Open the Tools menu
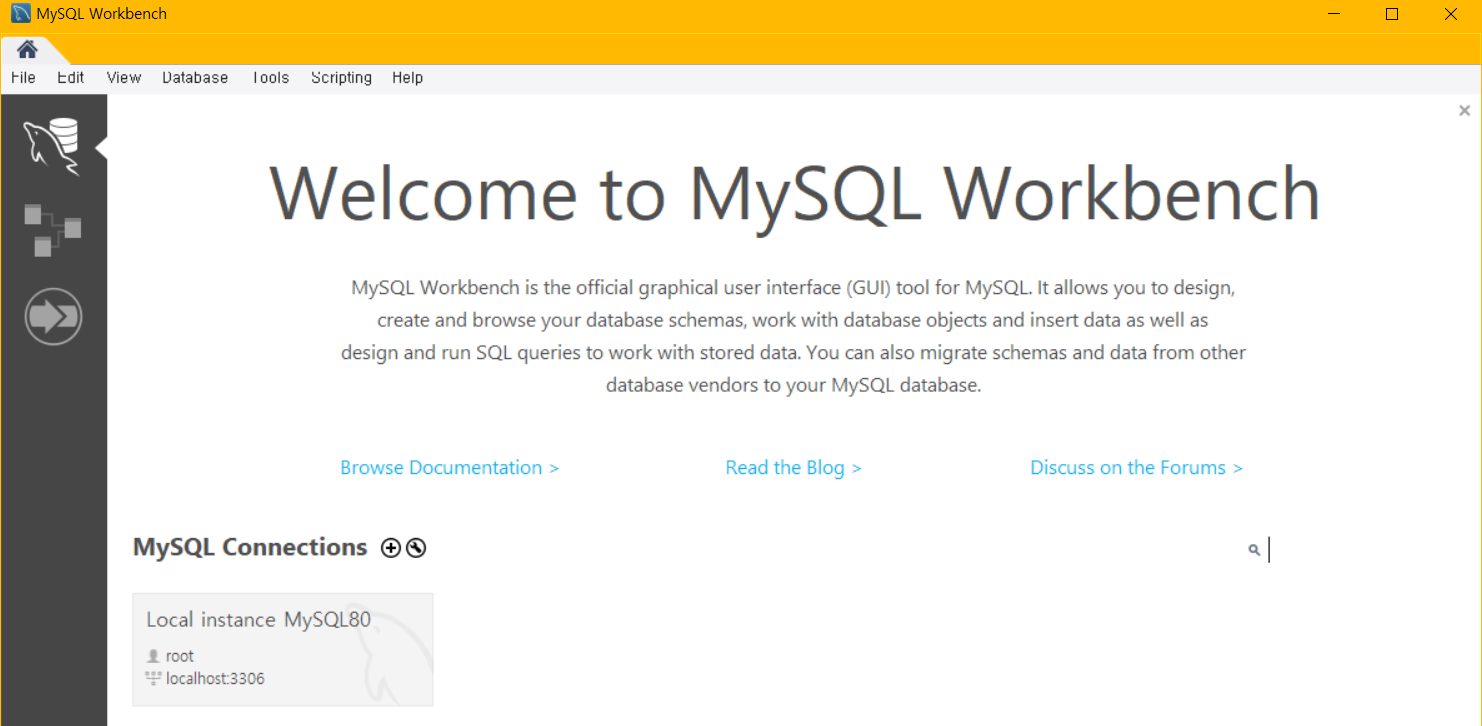The image size is (1482, 726). tap(270, 77)
